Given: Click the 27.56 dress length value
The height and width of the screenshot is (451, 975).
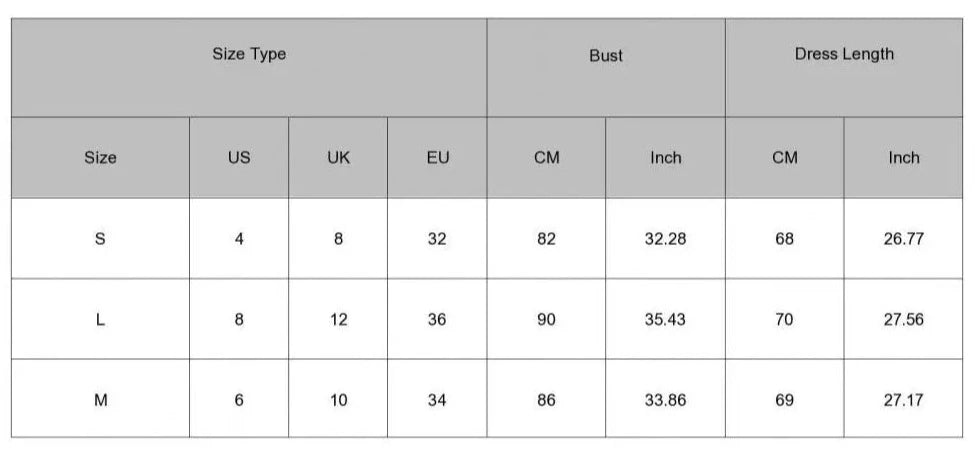Looking at the screenshot, I should tap(903, 320).
